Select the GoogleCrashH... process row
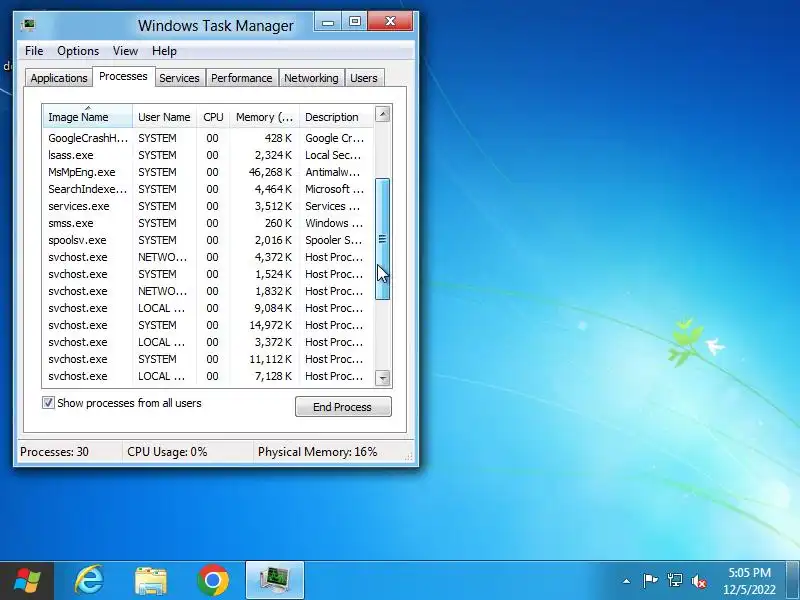 [209, 138]
